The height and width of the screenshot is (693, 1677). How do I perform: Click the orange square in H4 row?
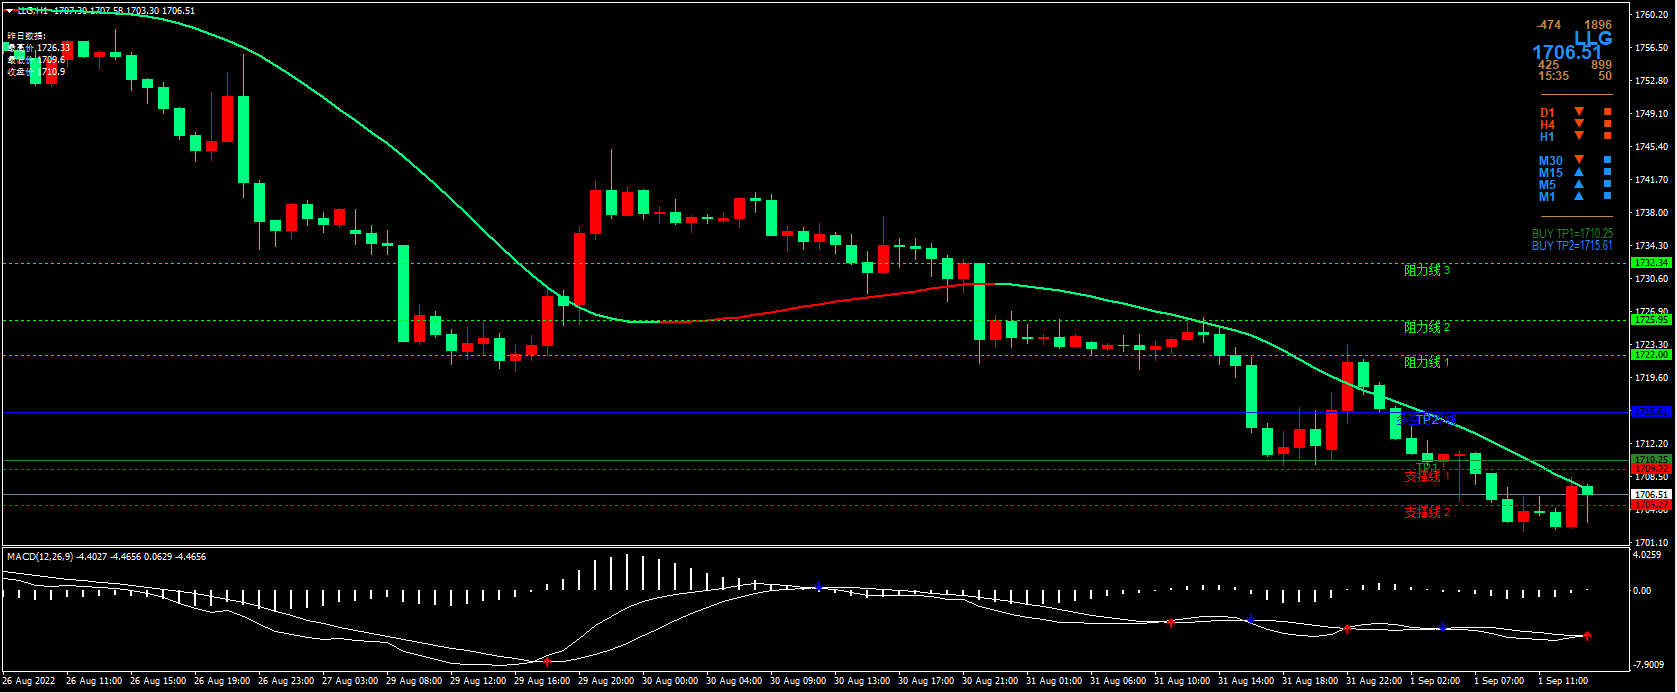tap(1608, 124)
